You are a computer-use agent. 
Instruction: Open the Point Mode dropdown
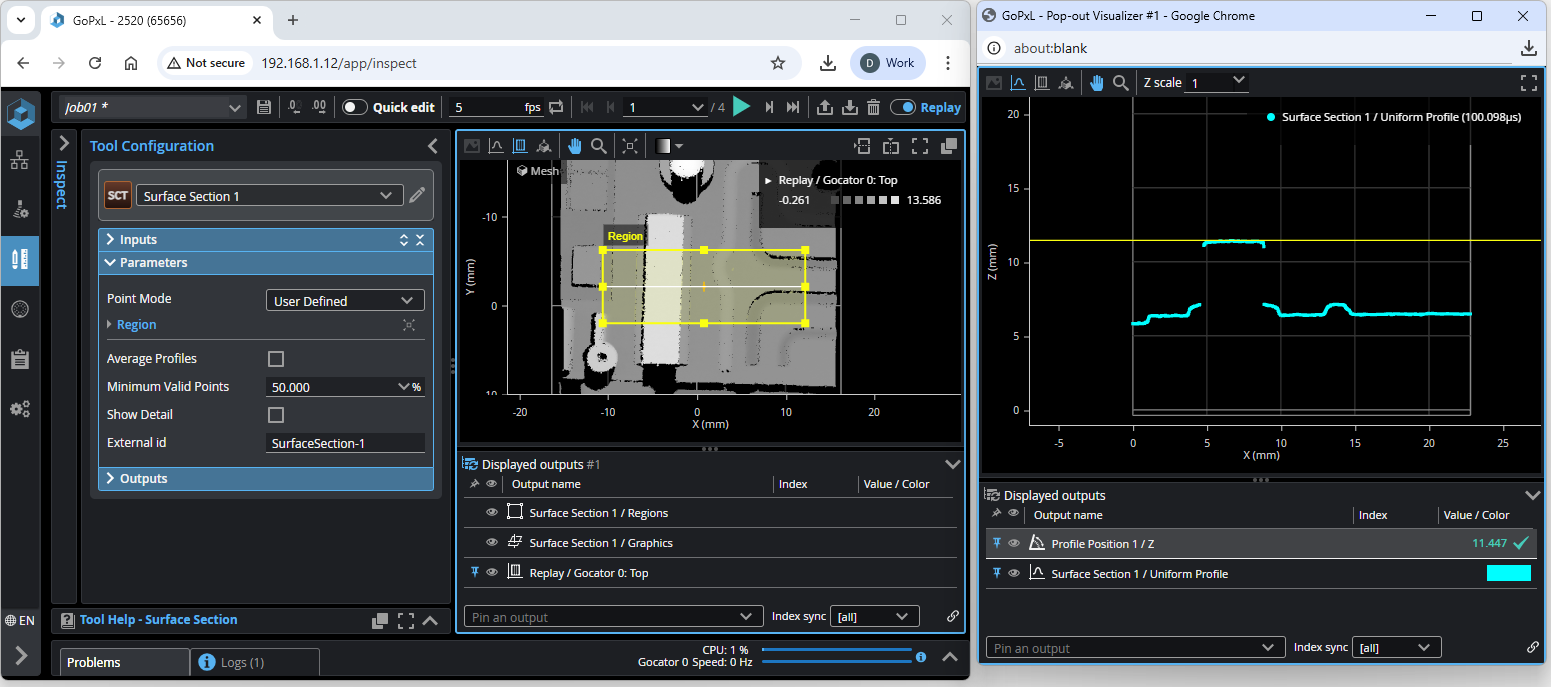345,301
